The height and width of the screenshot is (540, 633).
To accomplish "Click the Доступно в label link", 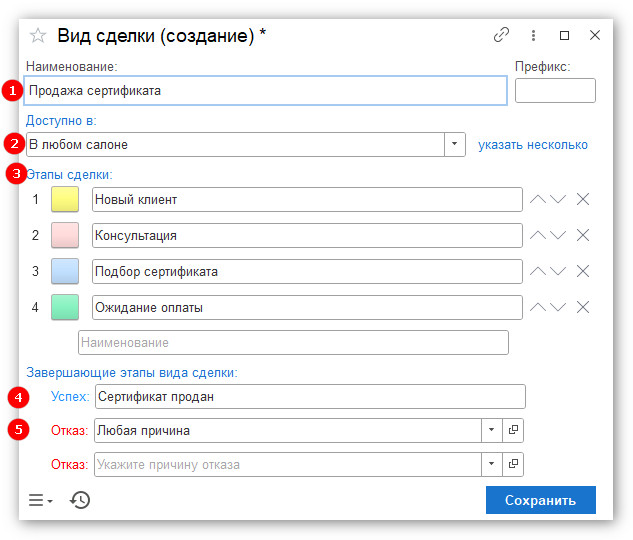I will (61, 120).
